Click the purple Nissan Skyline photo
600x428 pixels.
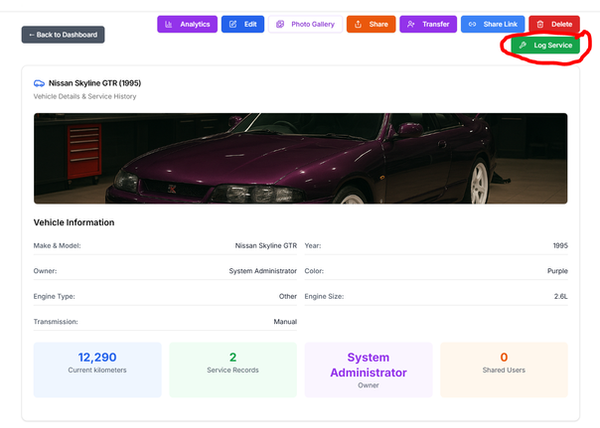[x=300, y=158]
